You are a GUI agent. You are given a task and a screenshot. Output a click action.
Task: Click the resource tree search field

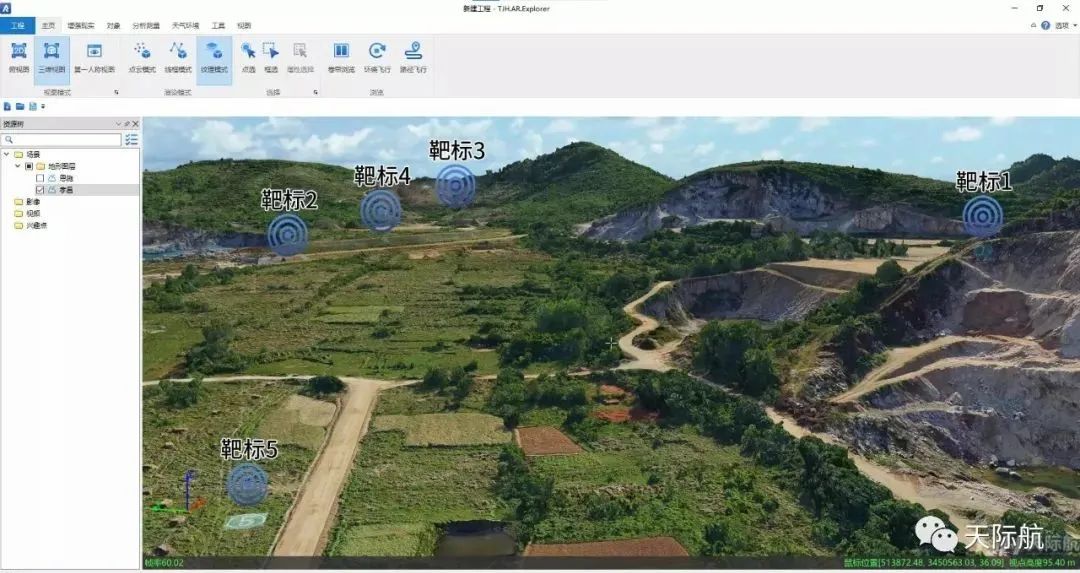(x=62, y=139)
